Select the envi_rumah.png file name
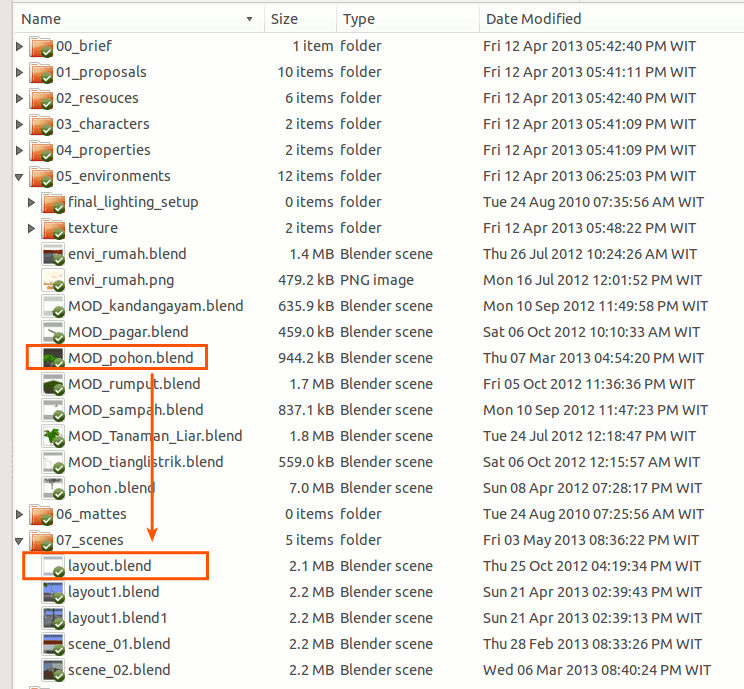 coord(121,280)
